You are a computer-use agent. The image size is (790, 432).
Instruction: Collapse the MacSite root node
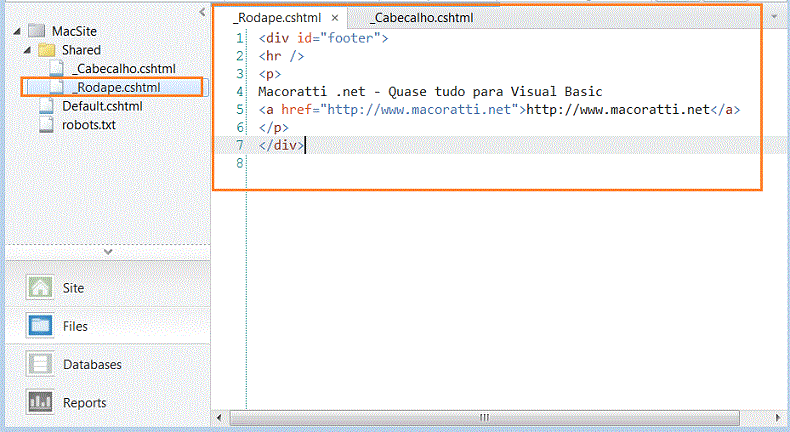coord(17,31)
